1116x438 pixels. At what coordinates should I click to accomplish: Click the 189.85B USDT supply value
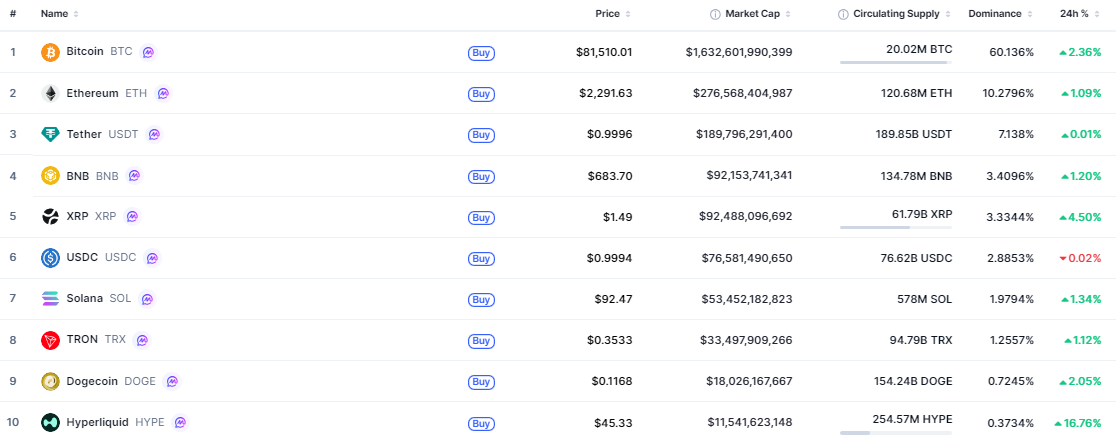pyautogui.click(x=914, y=134)
